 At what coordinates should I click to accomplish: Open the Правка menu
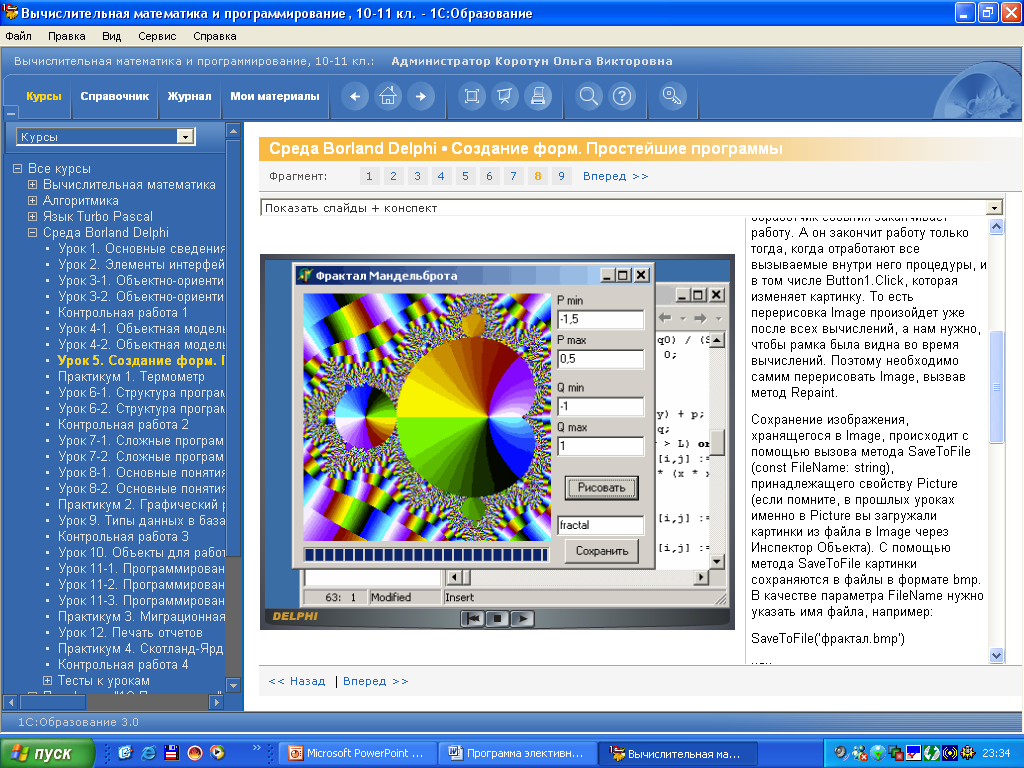pos(67,37)
